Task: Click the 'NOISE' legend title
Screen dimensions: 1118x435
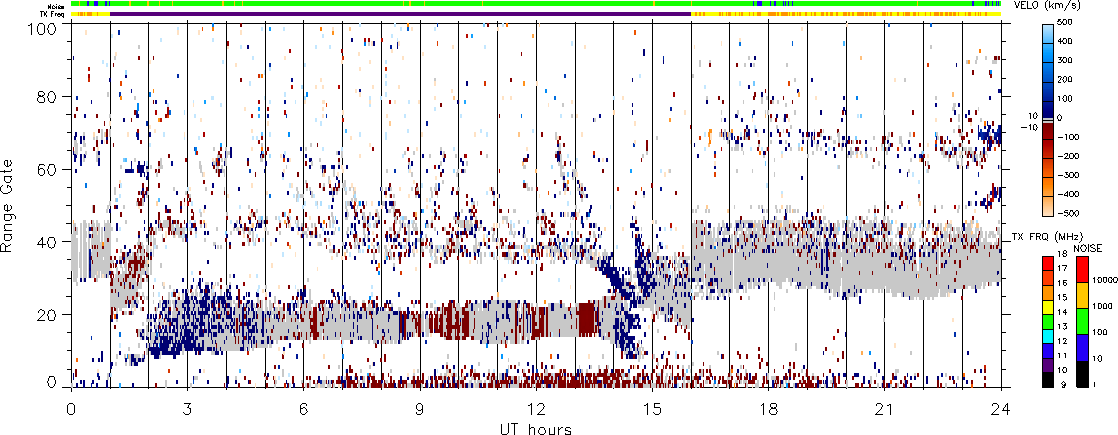Action: point(1089,246)
